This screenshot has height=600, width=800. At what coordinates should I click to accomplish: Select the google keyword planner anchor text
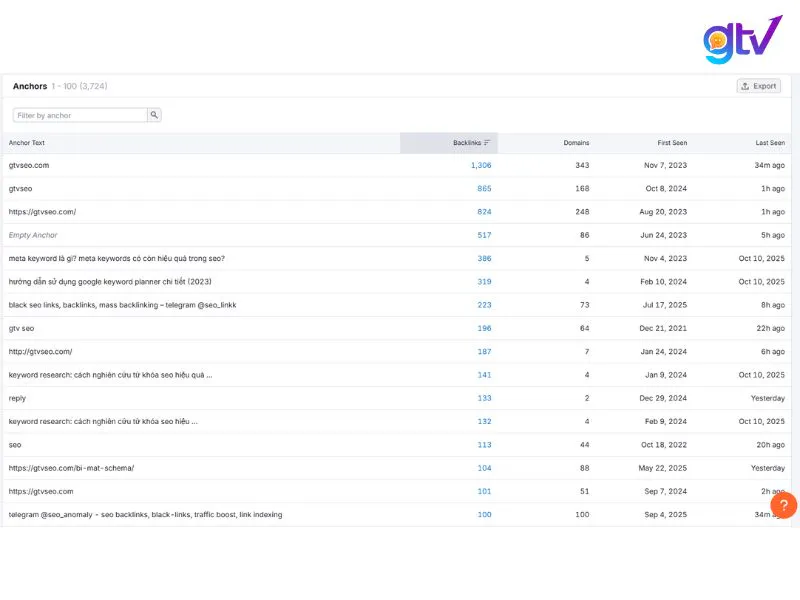tap(110, 282)
